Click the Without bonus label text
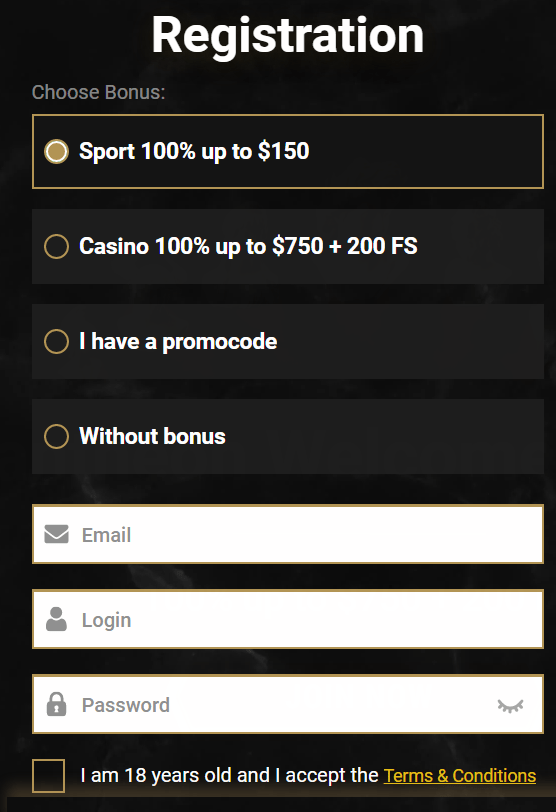556x812 pixels. (152, 436)
